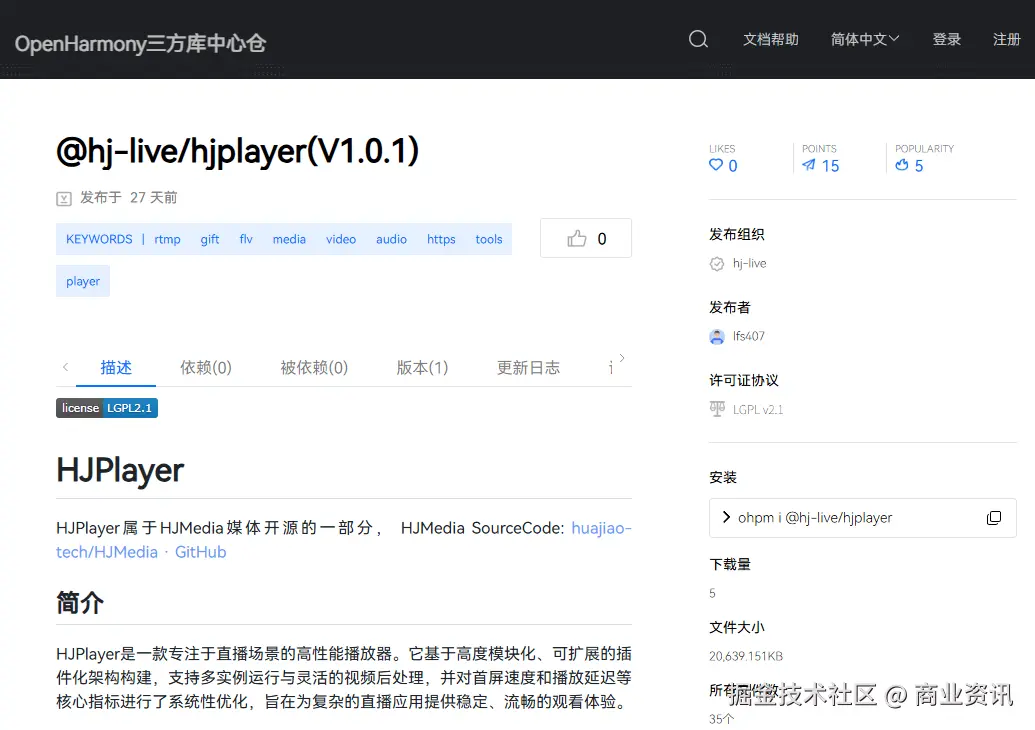Screen dimensions: 1035x730
Task: Switch to the 被依赖(0) tab
Action: click(314, 368)
